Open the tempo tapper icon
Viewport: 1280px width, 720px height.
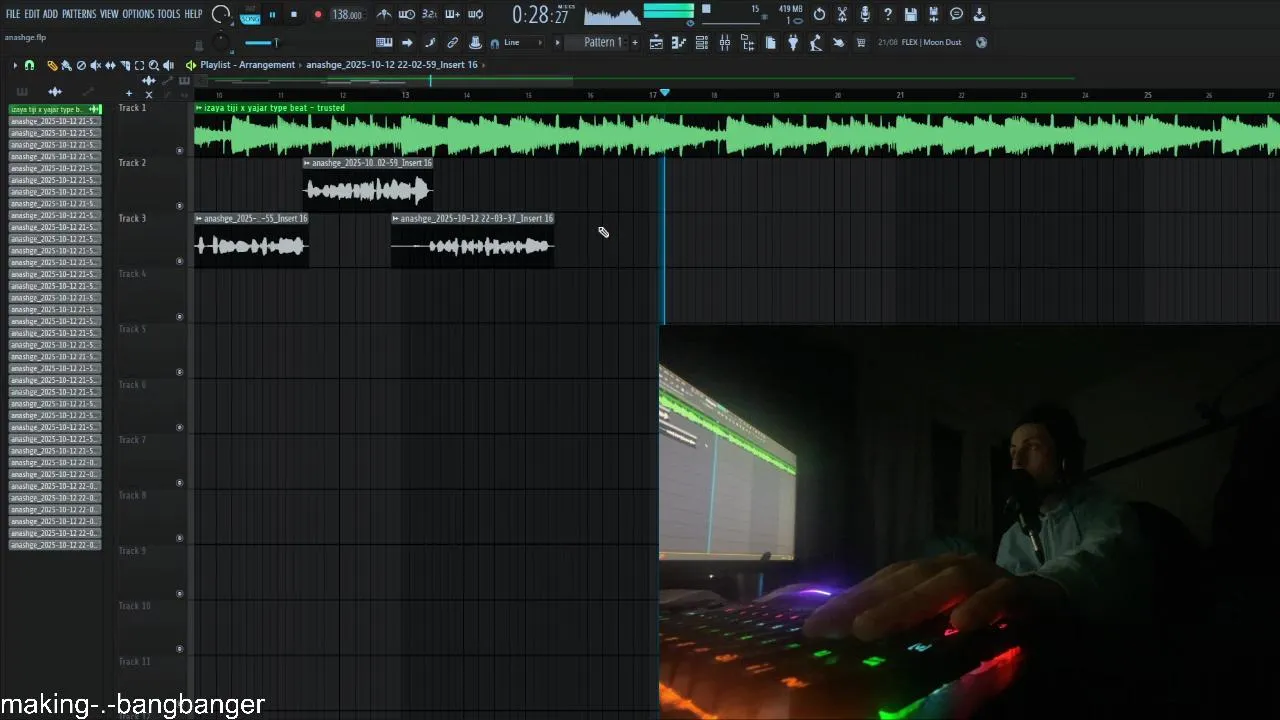816,42
